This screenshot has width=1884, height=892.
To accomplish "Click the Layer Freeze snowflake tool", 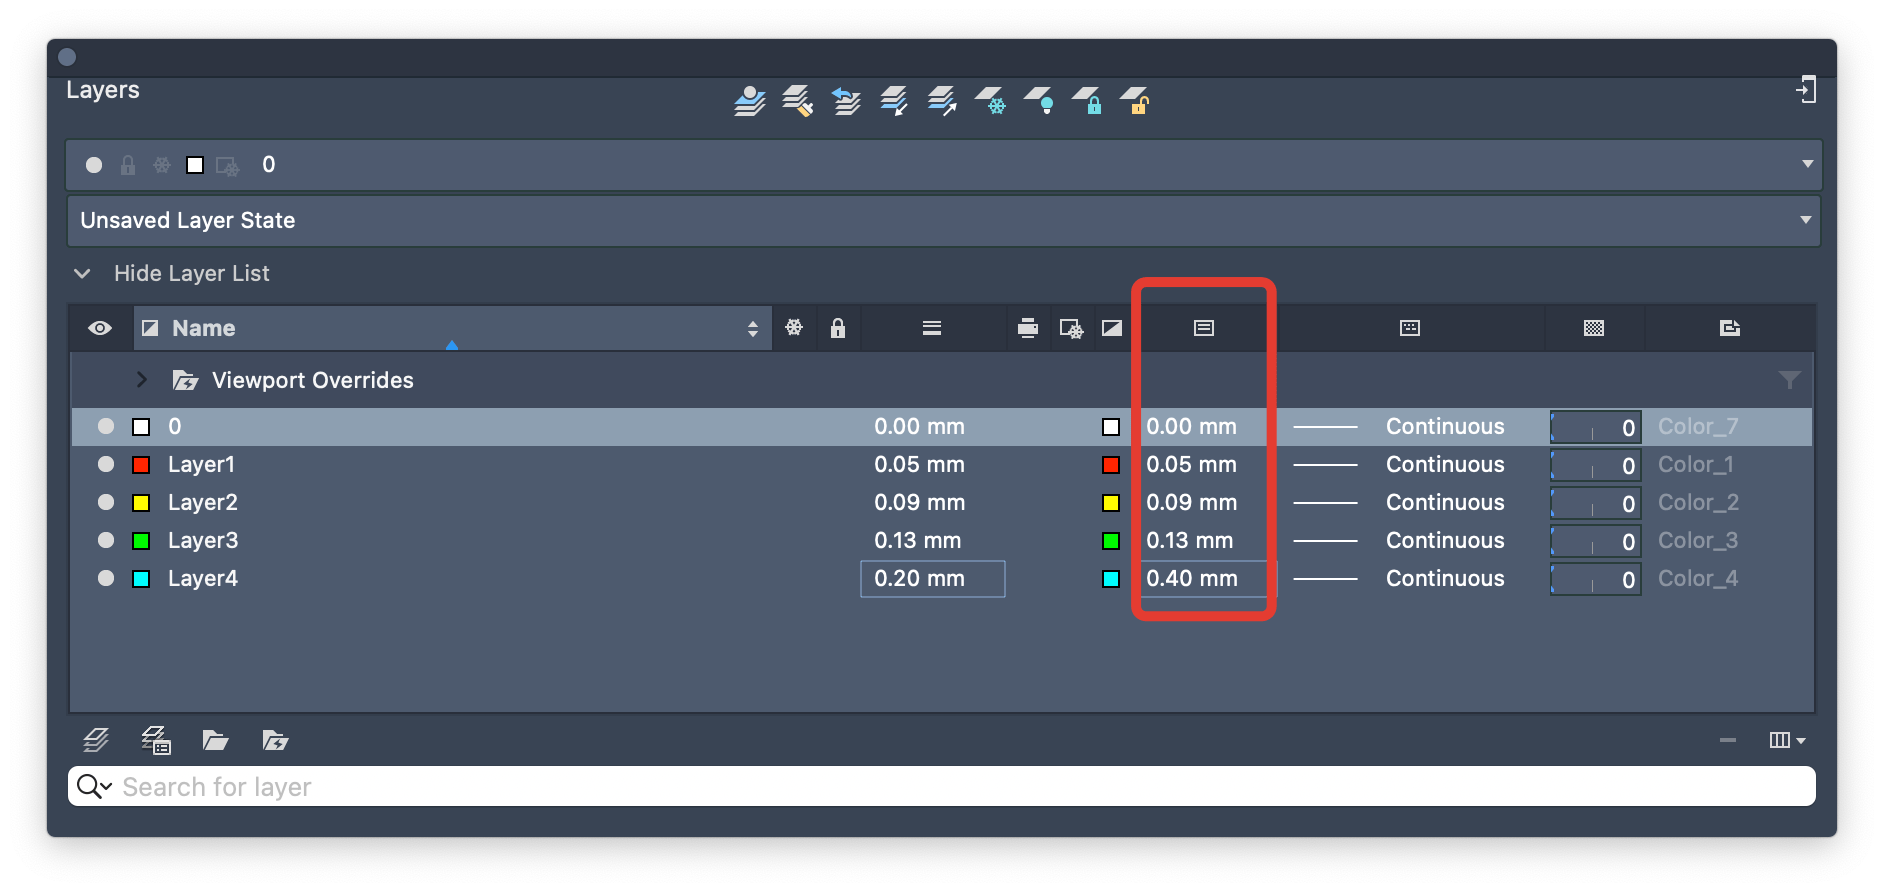I will 990,101.
